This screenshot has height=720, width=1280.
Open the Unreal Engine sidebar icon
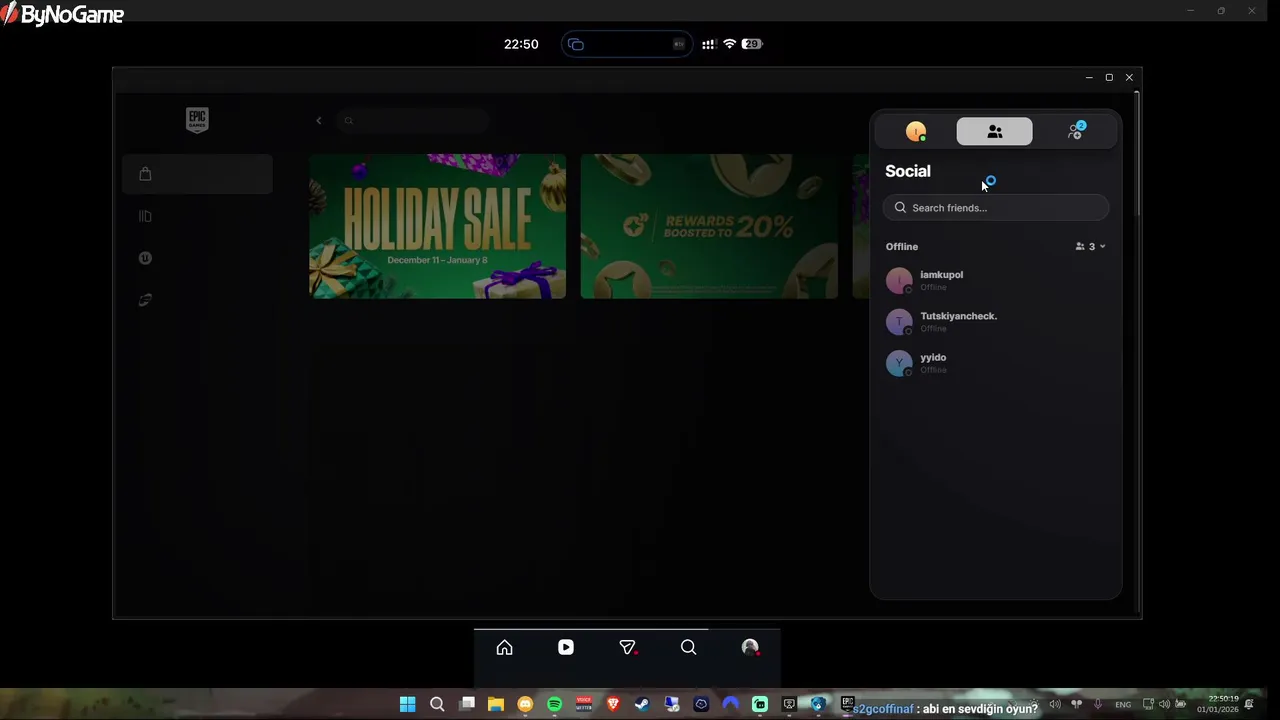[145, 258]
